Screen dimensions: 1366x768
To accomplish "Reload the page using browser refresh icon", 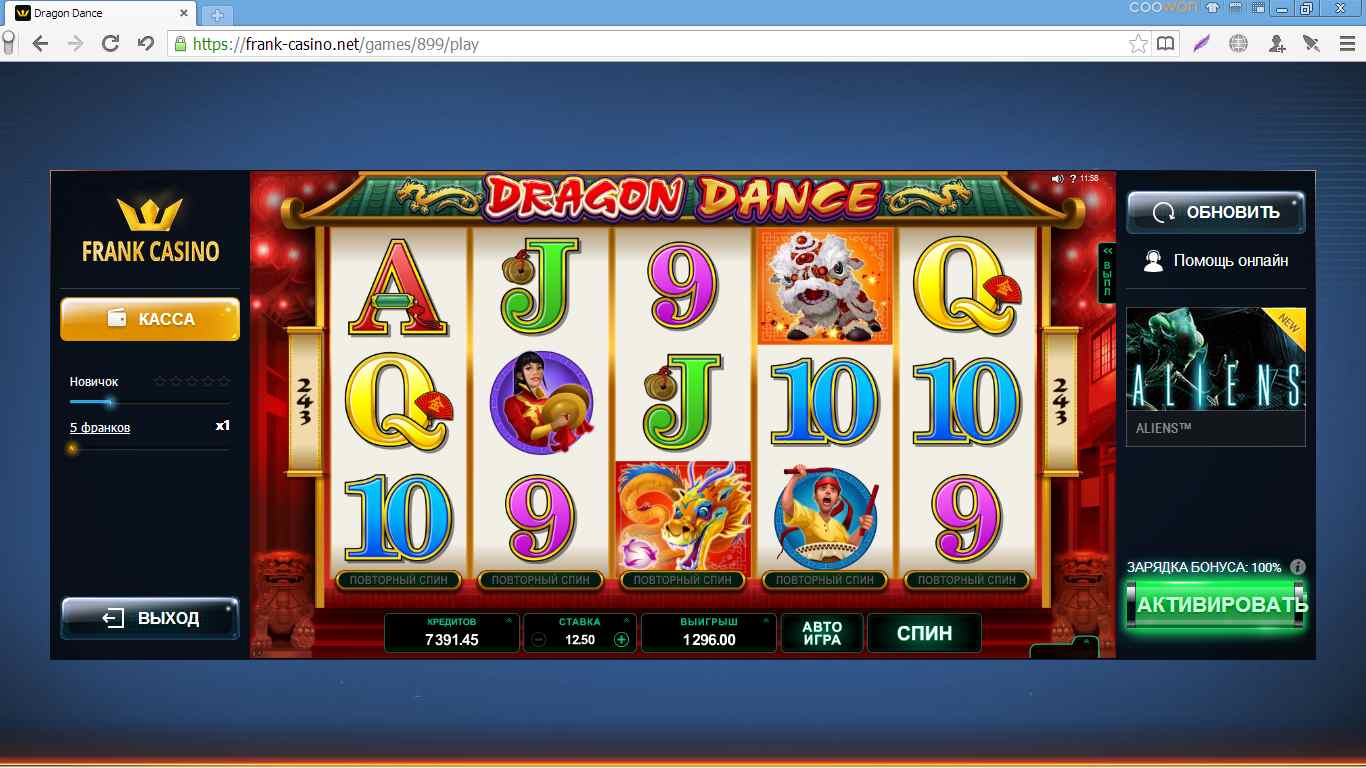I will click(x=111, y=43).
